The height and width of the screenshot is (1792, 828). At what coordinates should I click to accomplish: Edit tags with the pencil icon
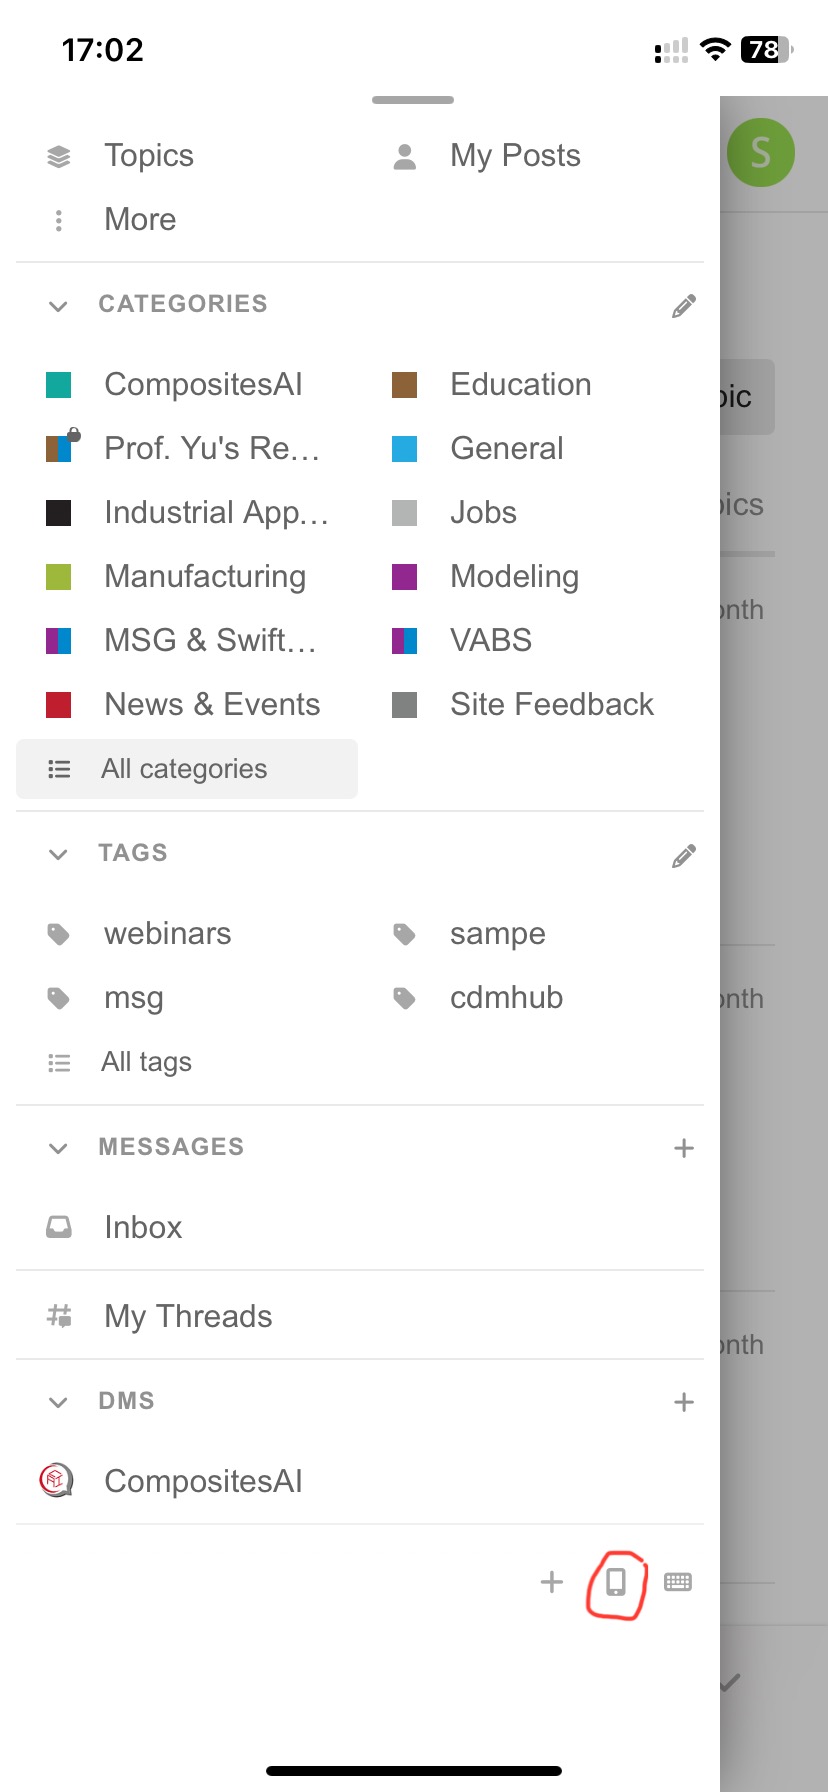(684, 856)
